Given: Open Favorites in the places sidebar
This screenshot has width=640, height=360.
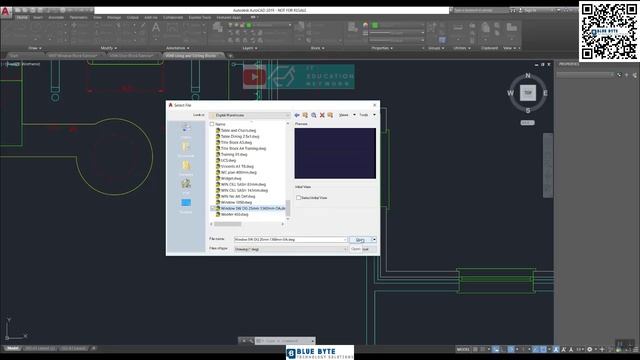Looking at the screenshot, I should [186, 167].
